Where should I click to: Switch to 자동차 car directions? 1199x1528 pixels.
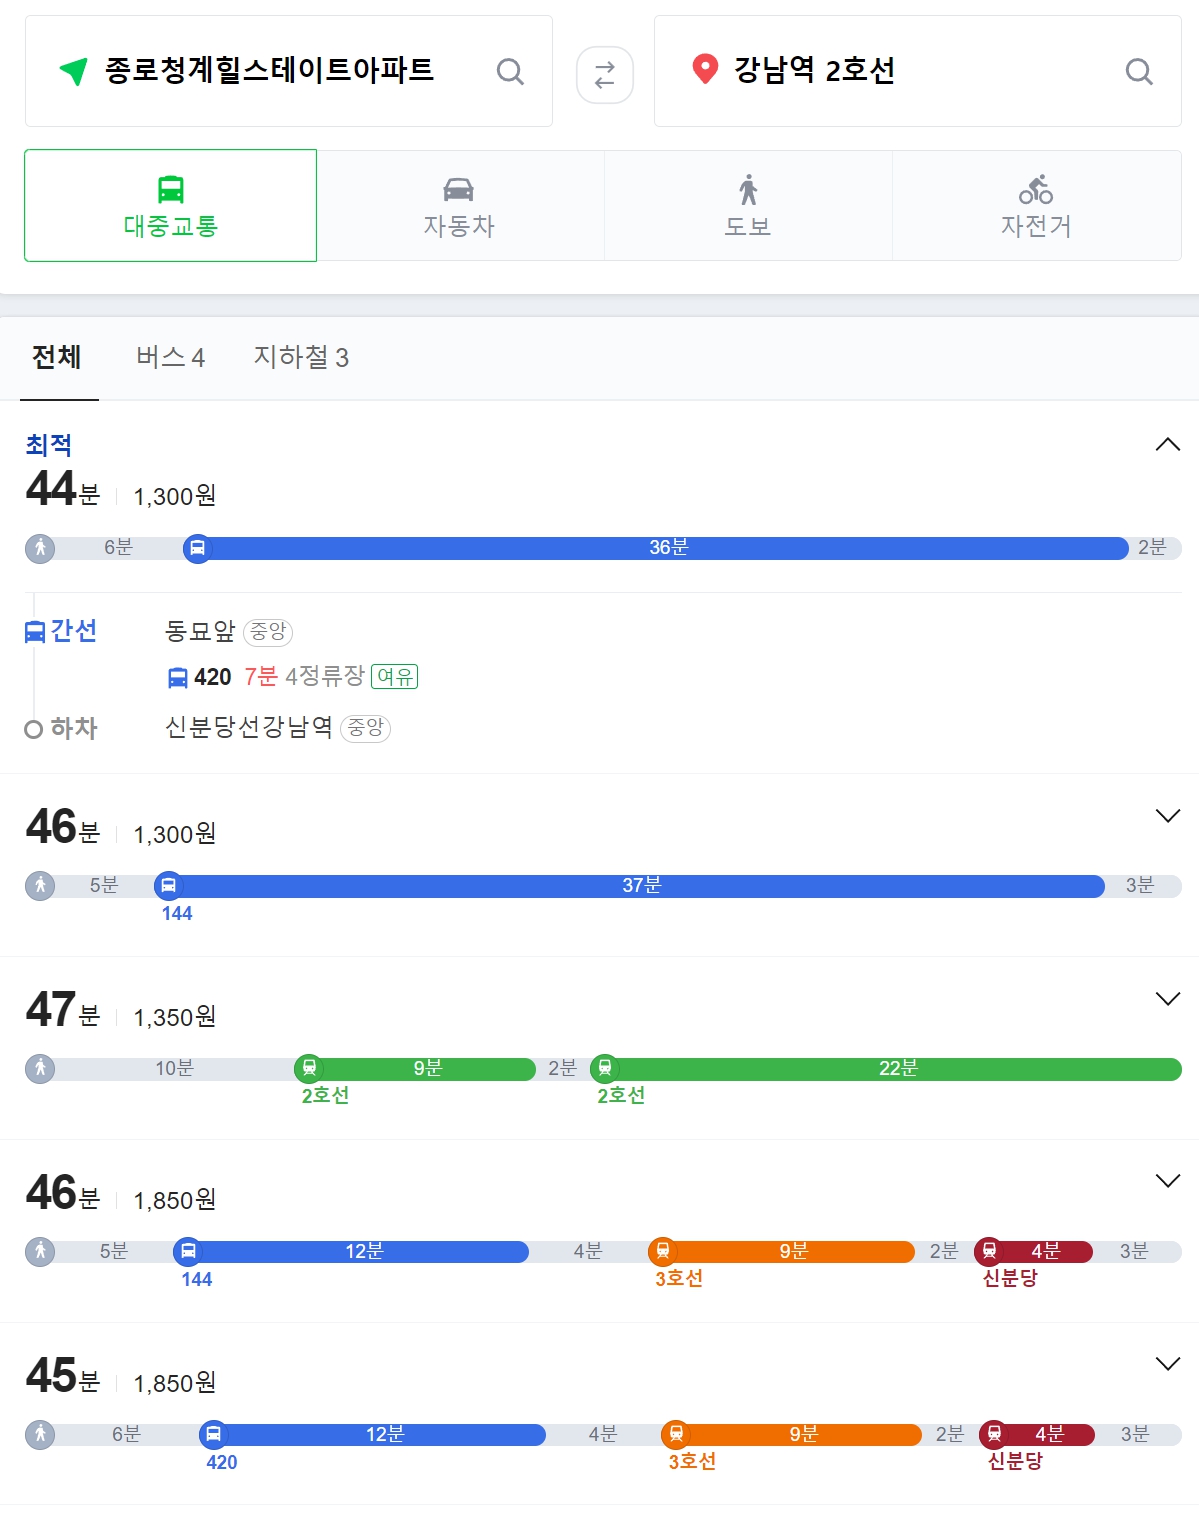(459, 206)
